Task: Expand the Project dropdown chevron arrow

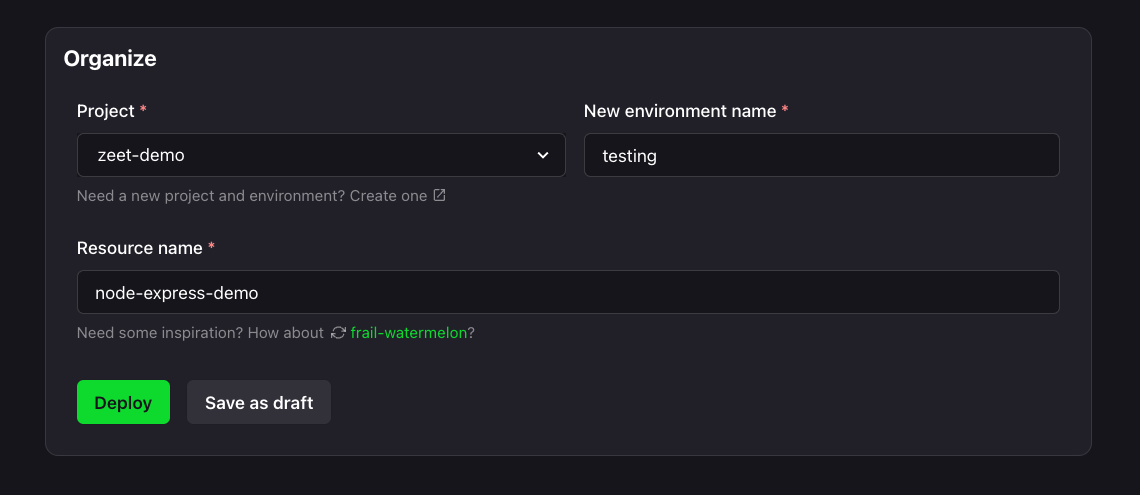Action: point(542,155)
